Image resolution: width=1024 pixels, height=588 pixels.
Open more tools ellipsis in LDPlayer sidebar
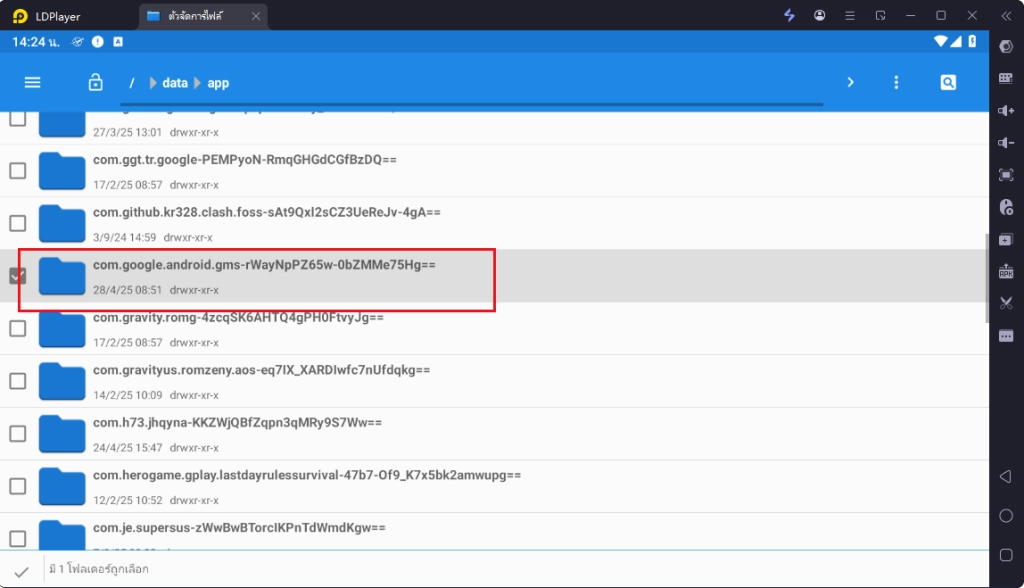pos(1006,336)
